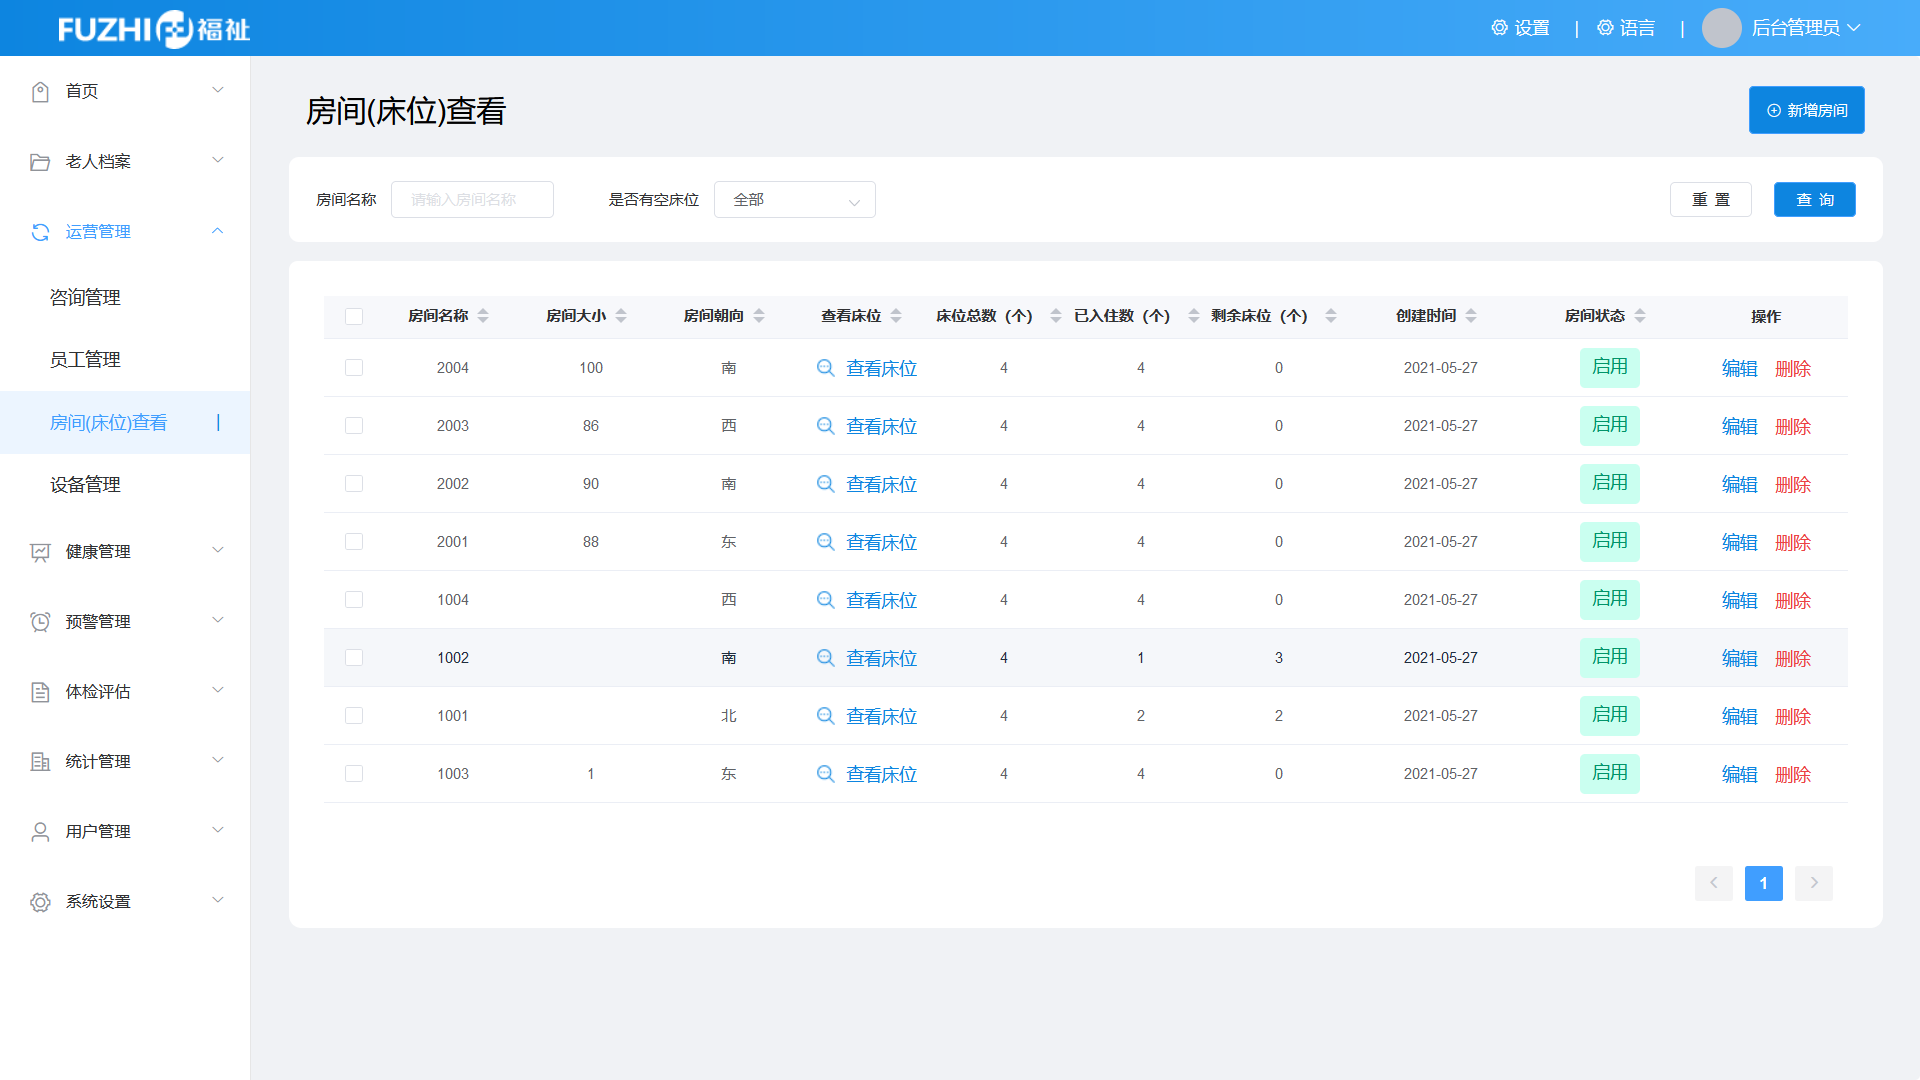Click magnifier icon in room 1003 row

(826, 774)
